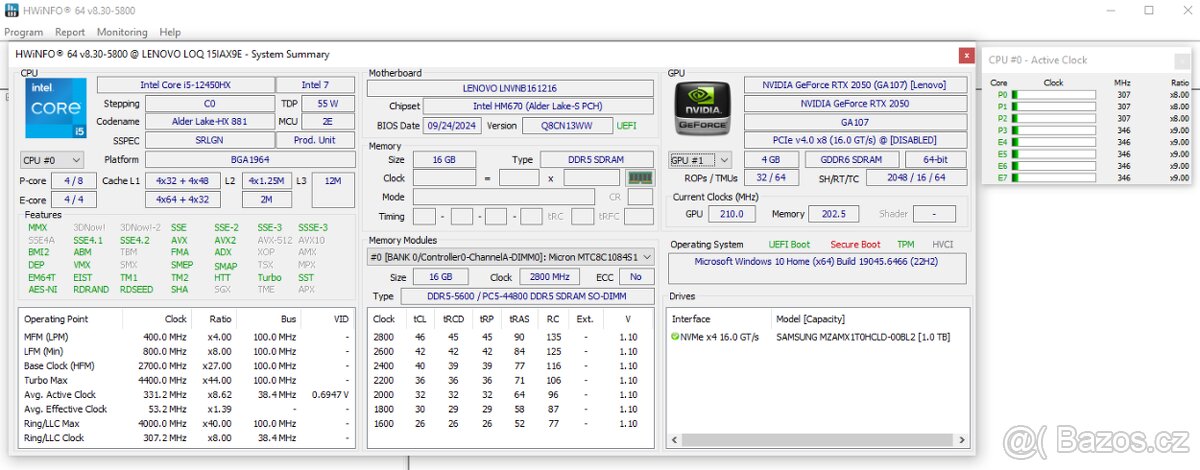Click the tCL column header

[419, 319]
